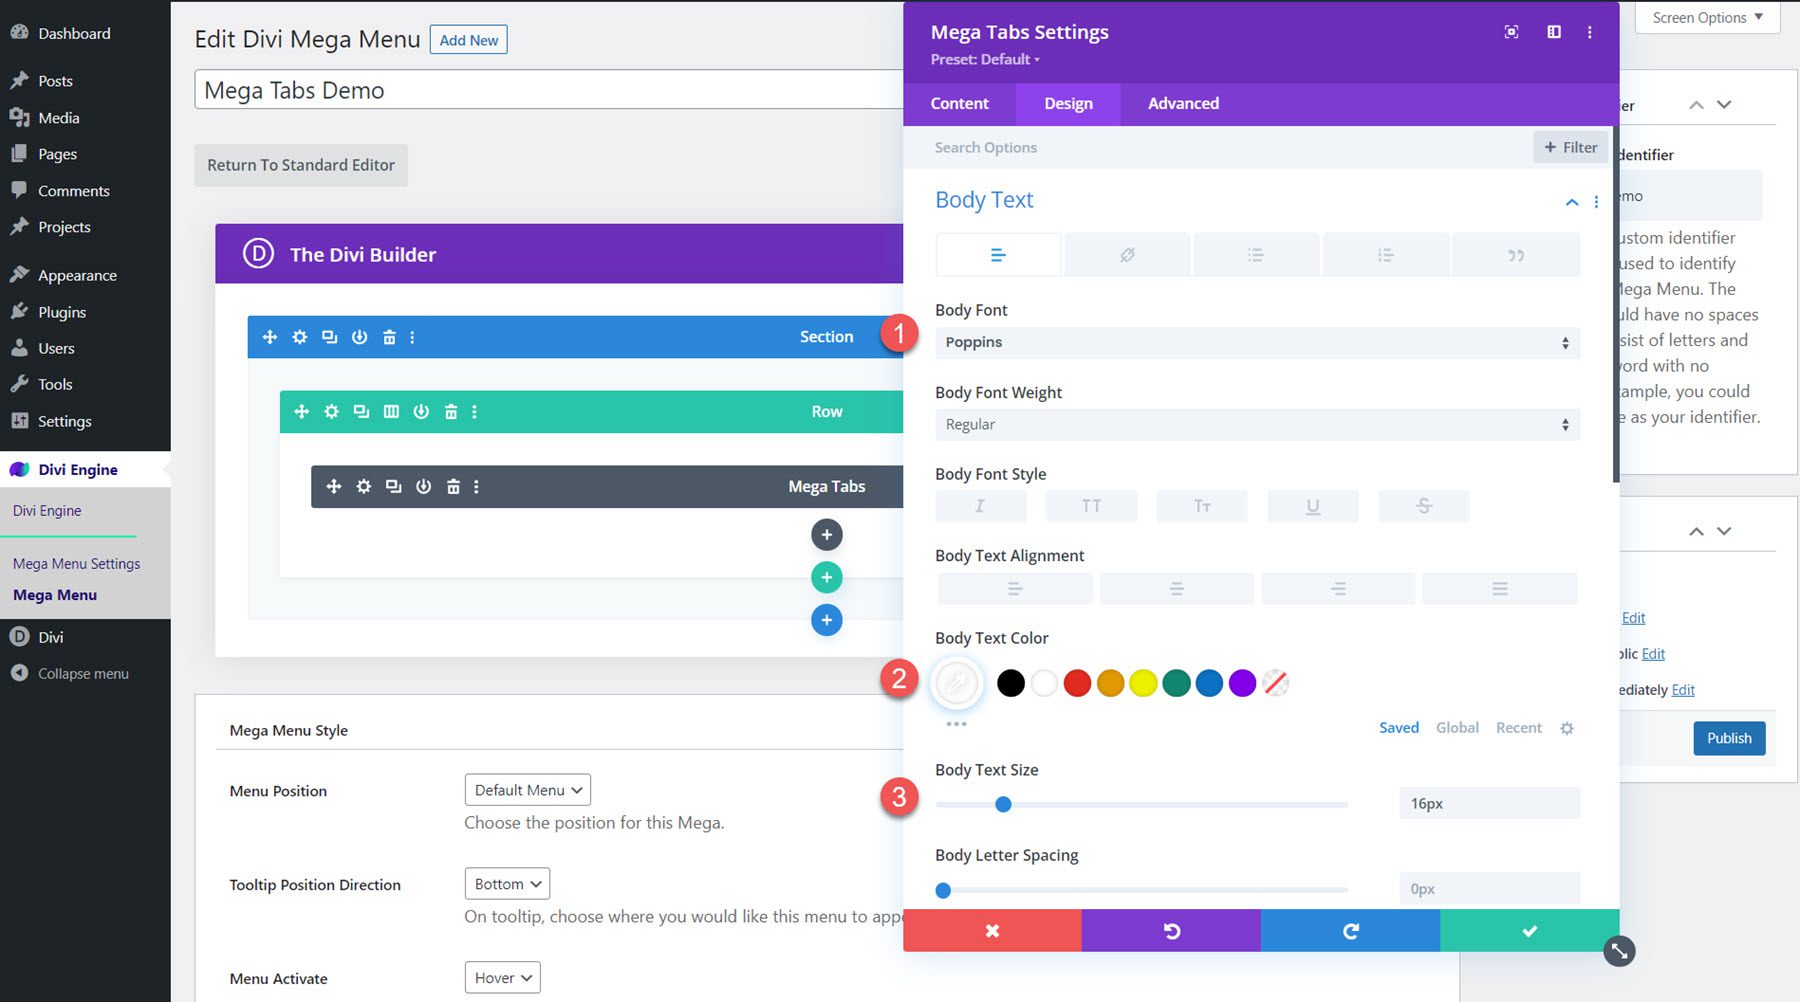Screen dimensions: 1800x1002
Task: Change the Row column layout icon
Action: pos(391,411)
